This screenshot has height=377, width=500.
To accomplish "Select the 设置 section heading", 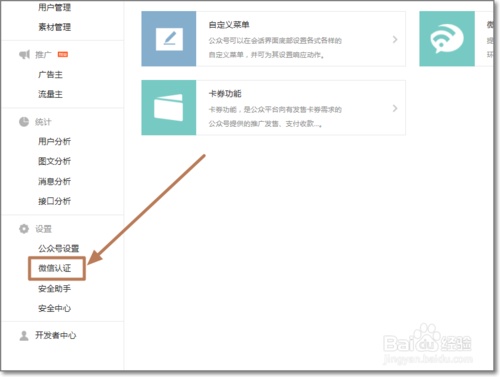I will point(43,229).
